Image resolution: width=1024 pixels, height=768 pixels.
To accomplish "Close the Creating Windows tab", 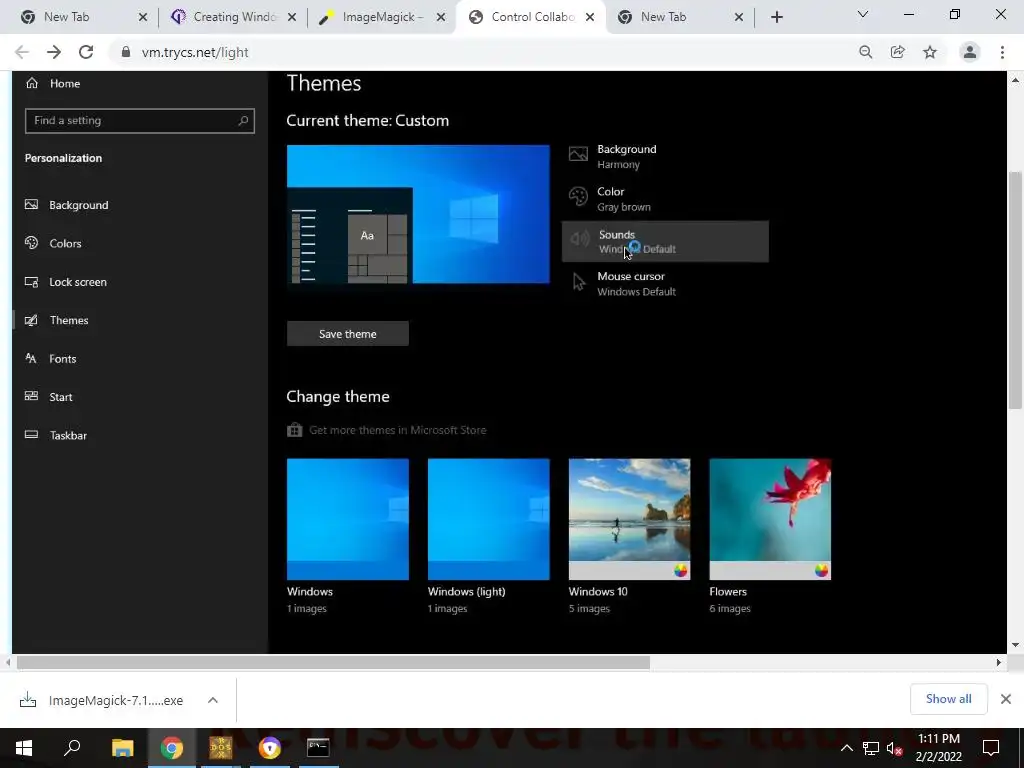I will coord(292,17).
